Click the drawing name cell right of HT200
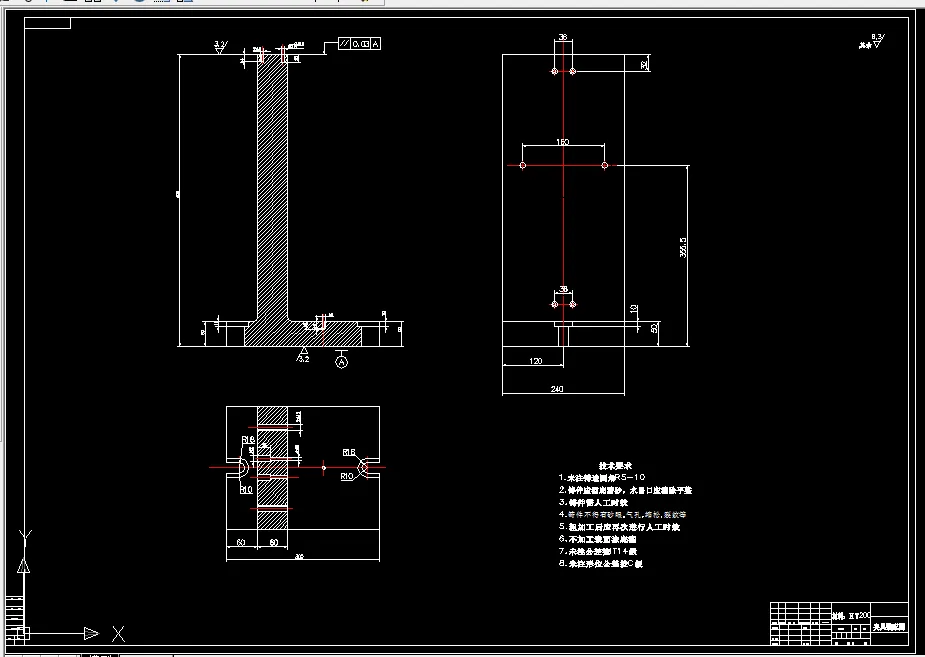 tap(890, 627)
